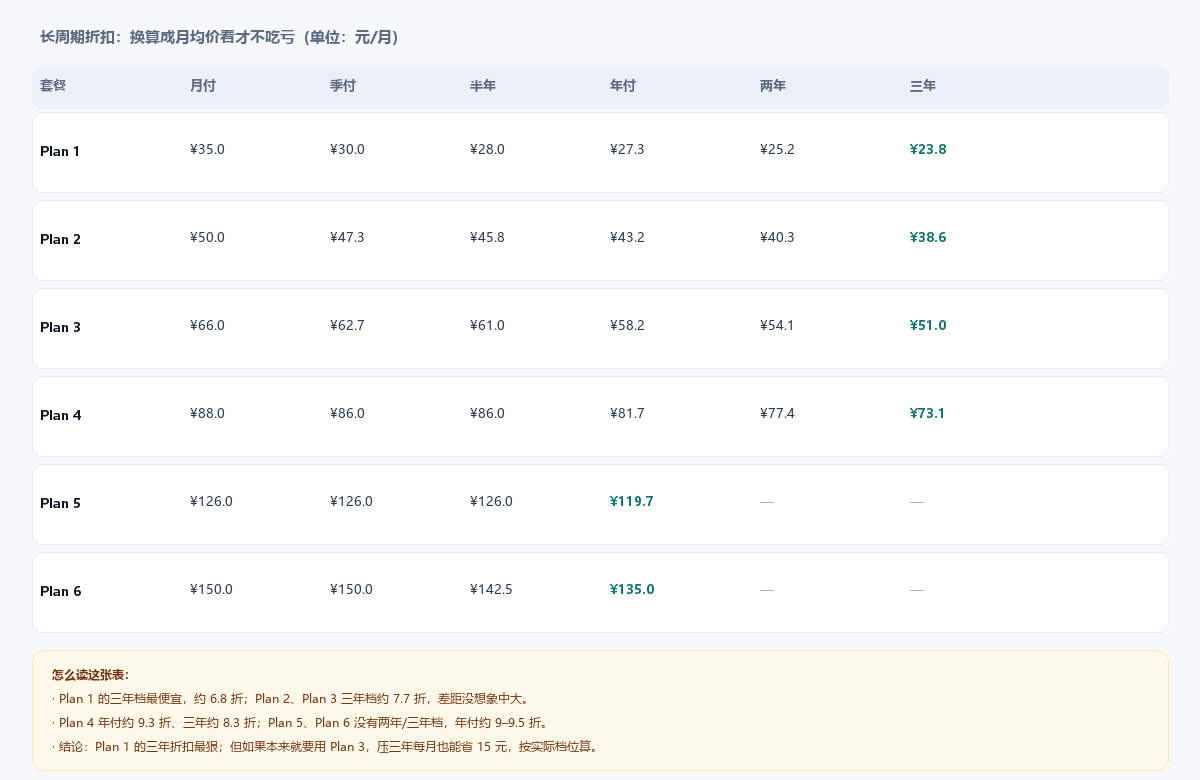Click Plan 6 half-year price ¥142.5

coord(491,589)
